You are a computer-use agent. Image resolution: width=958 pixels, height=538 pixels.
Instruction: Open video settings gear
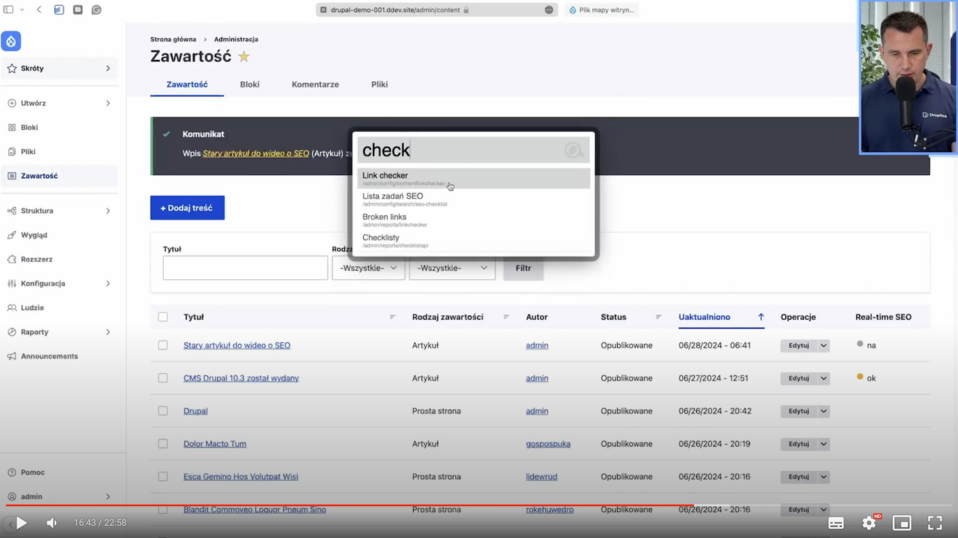(869, 523)
